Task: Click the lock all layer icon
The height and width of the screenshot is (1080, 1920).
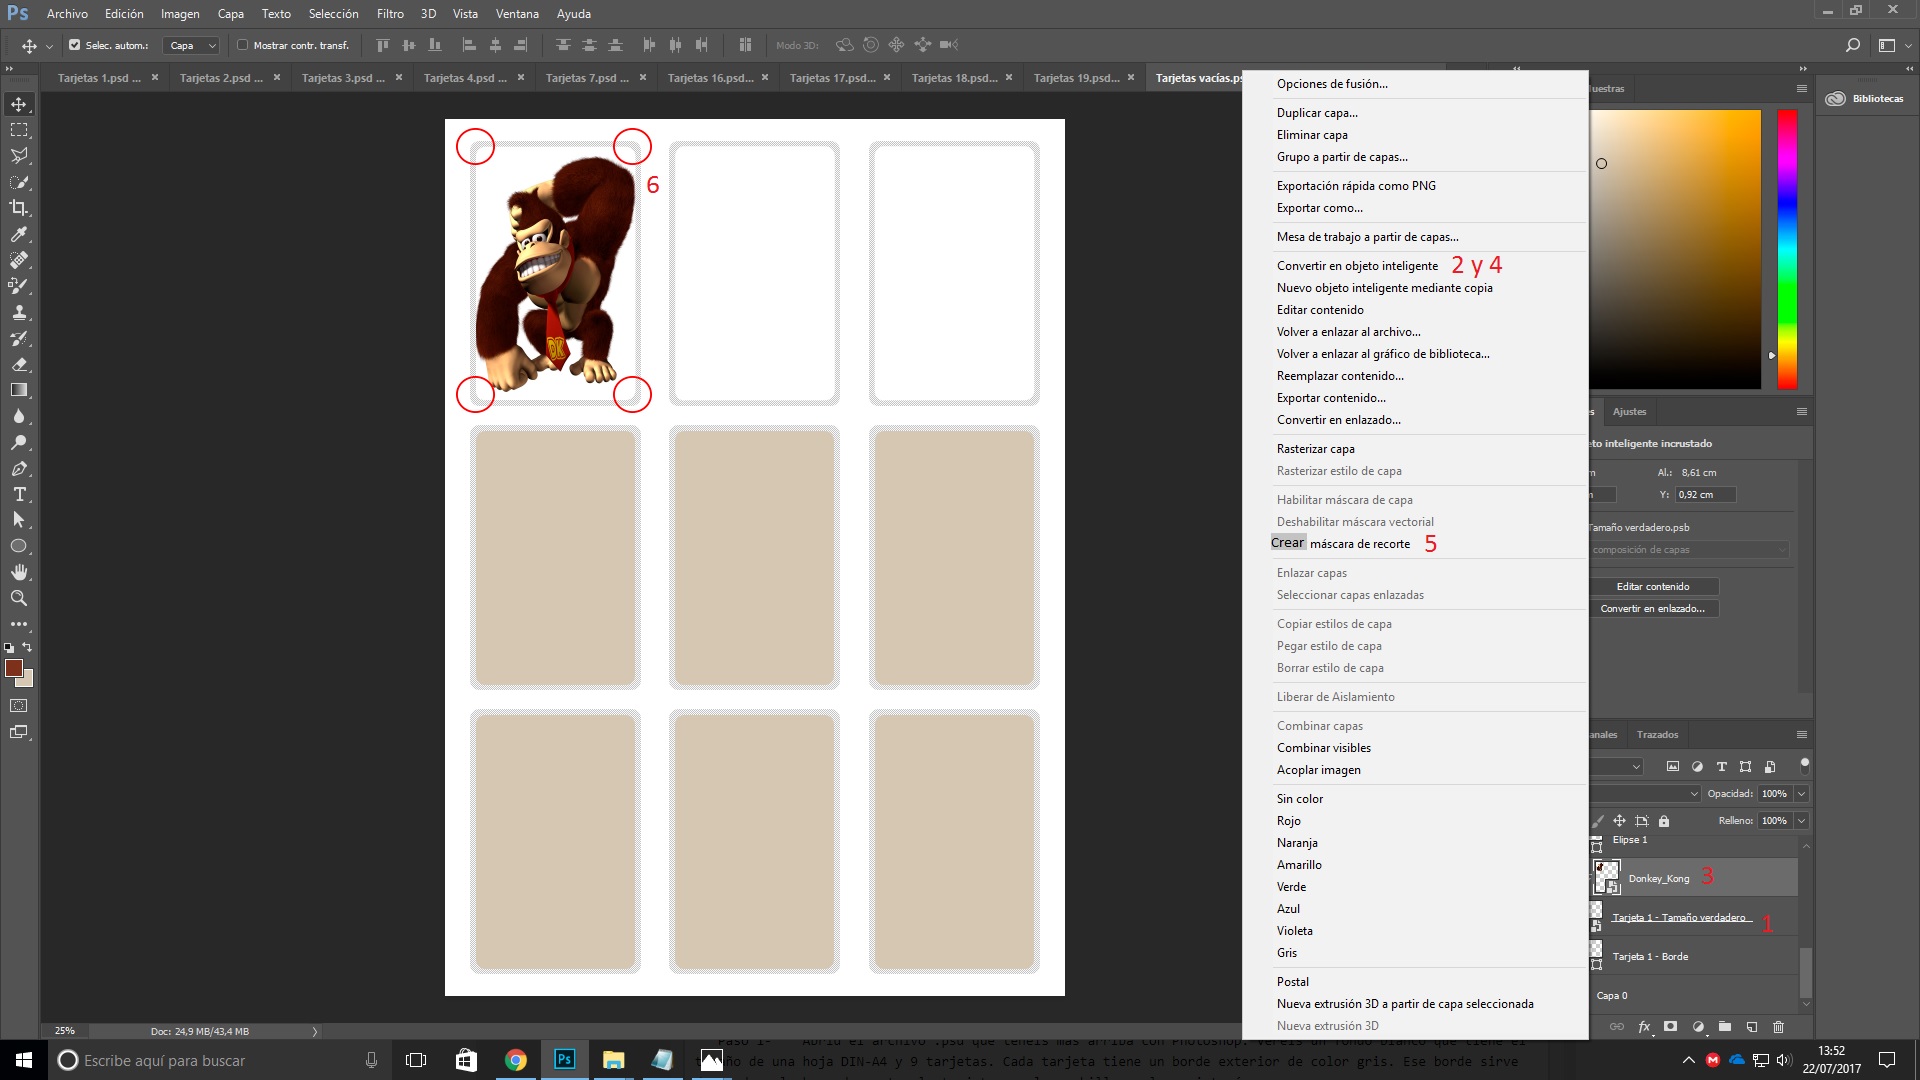Action: (1664, 821)
